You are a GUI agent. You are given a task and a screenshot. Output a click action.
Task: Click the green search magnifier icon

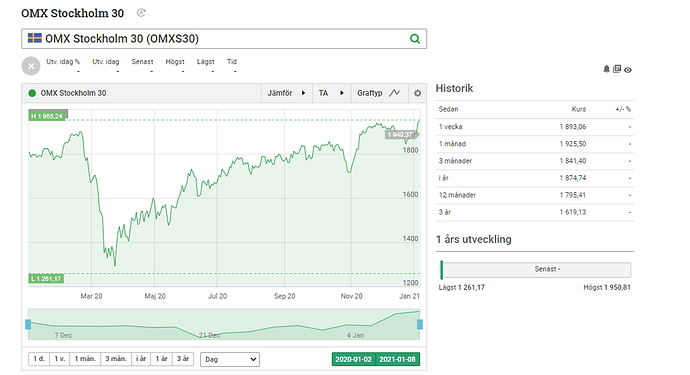pyautogui.click(x=415, y=39)
